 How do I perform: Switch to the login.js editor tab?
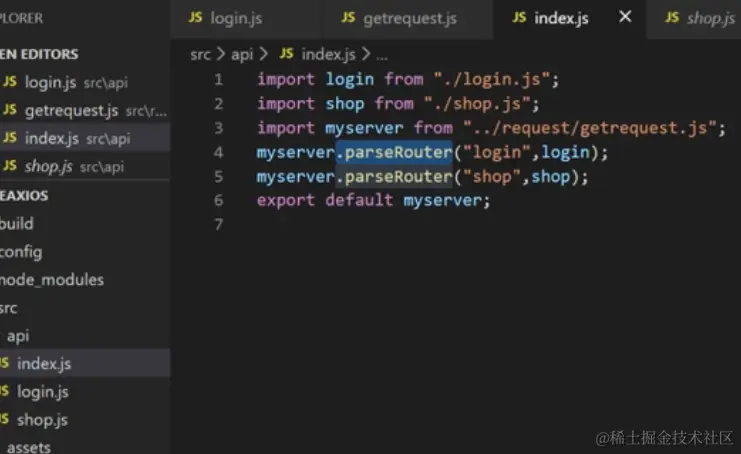click(x=246, y=18)
